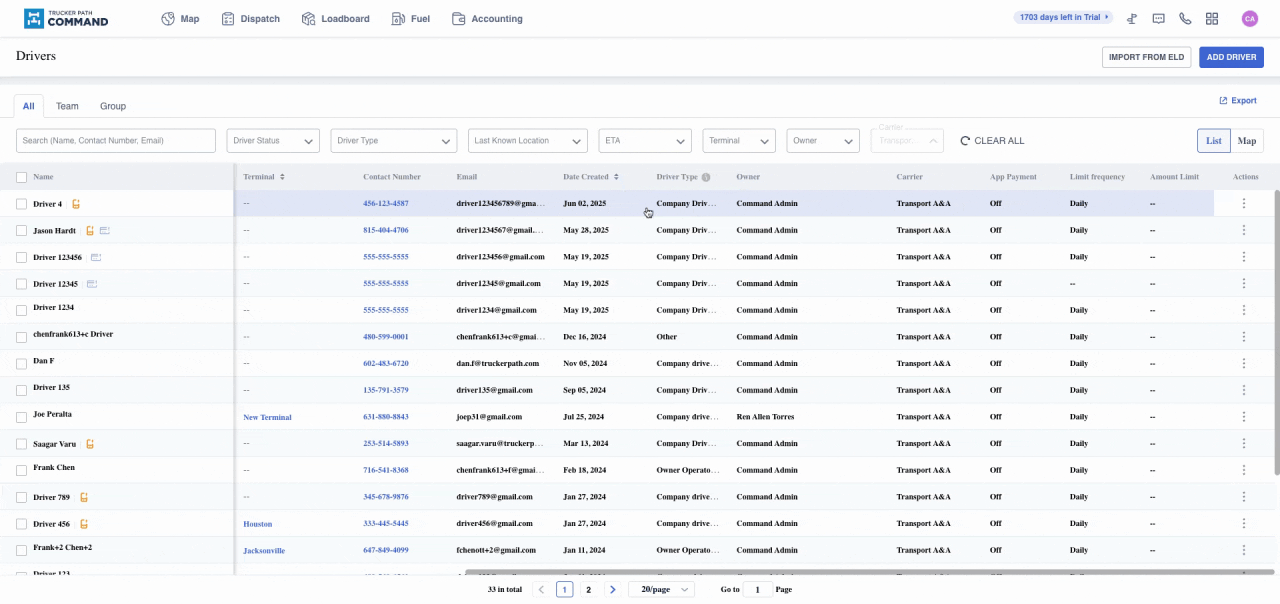Click the orange device icon beside Driver 456

84,524
